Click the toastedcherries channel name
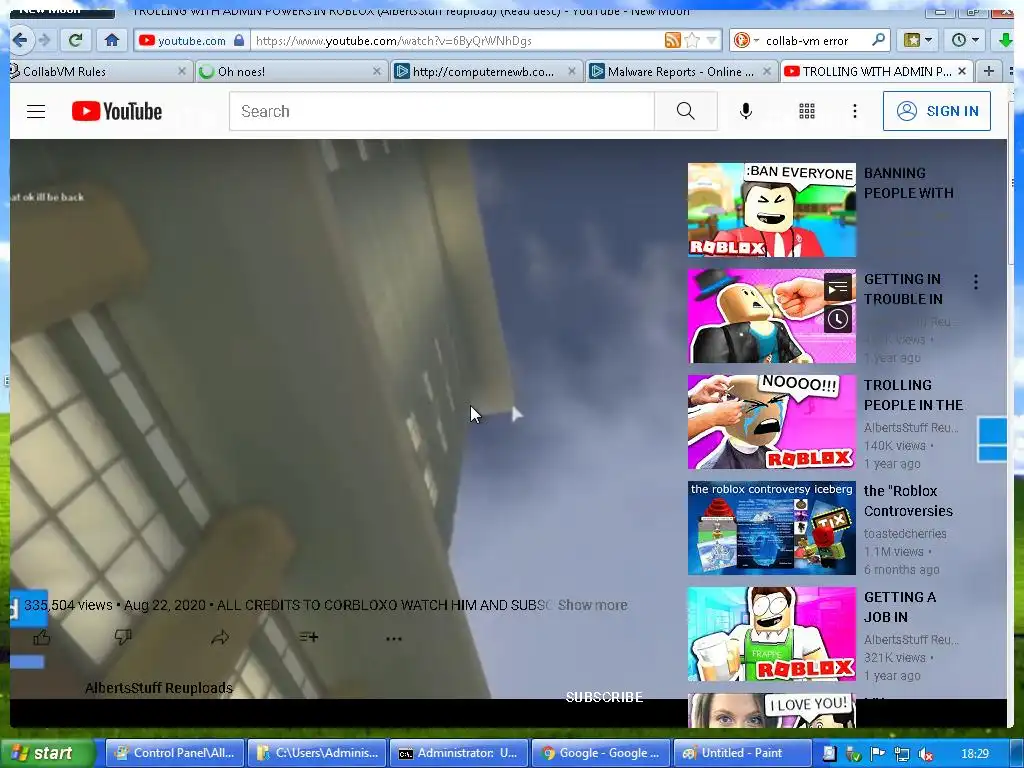Screen dimensions: 1024x768 905,534
